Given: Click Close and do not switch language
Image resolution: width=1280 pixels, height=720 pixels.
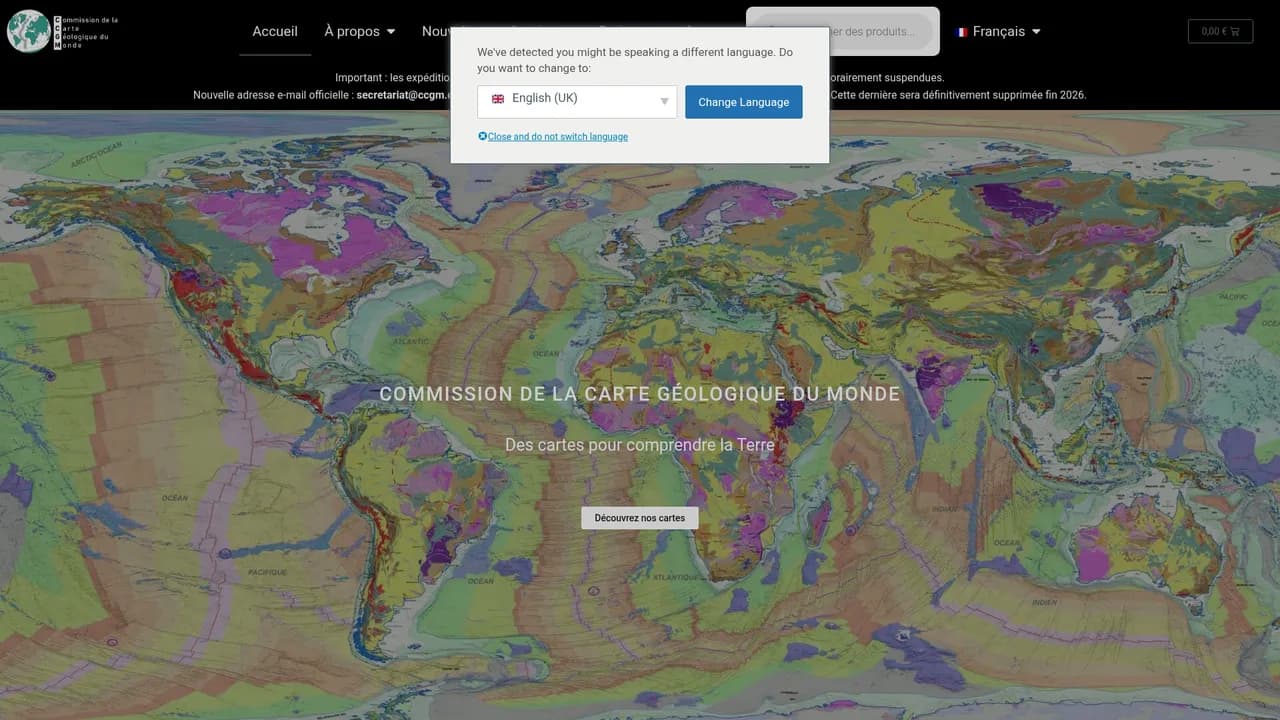Looking at the screenshot, I should pos(553,137).
